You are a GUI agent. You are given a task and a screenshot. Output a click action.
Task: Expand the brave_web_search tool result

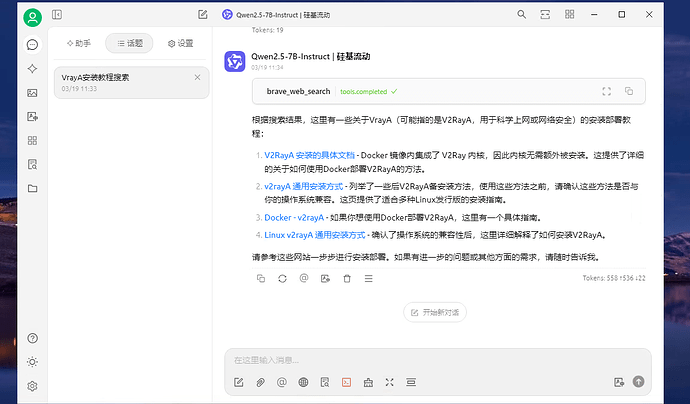pyautogui.click(x=448, y=92)
